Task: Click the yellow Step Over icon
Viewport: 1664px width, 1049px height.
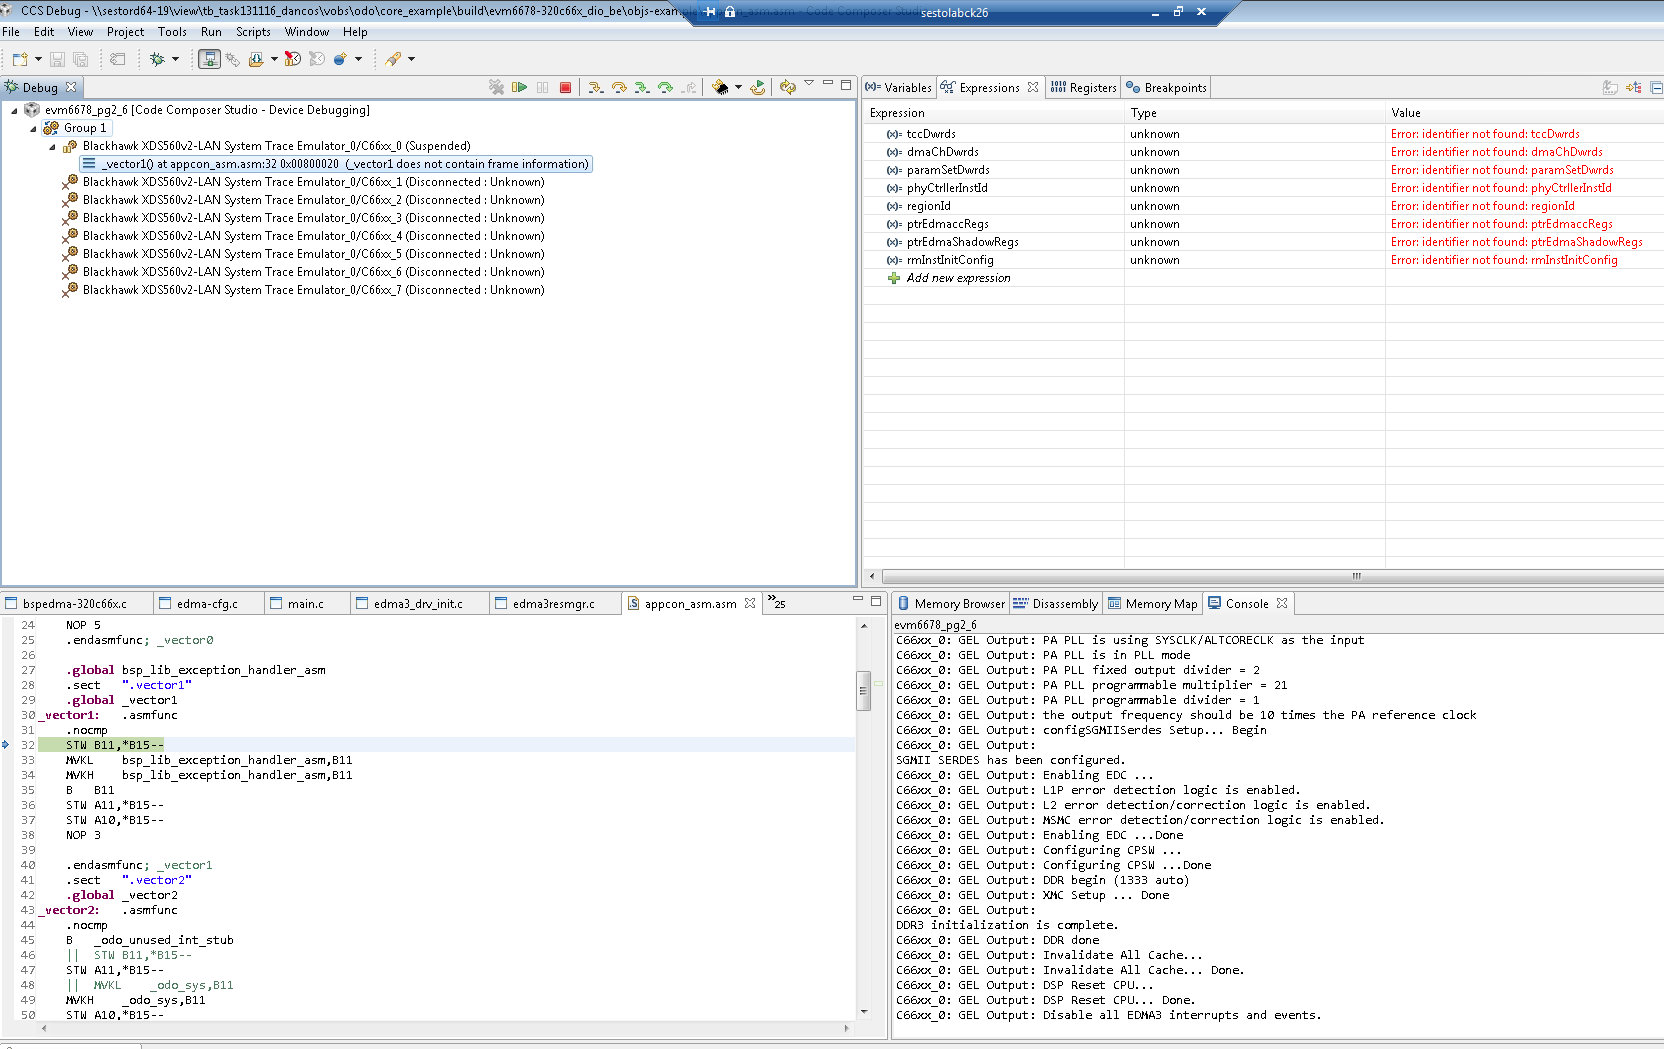Action: [x=619, y=87]
